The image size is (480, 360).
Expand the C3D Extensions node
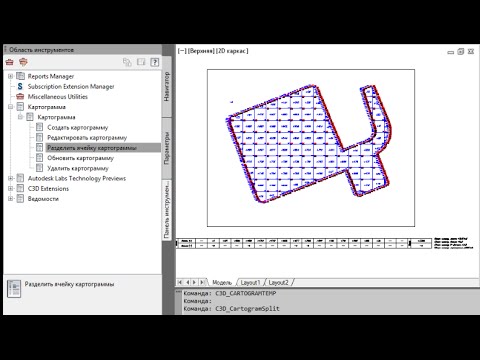[10, 189]
